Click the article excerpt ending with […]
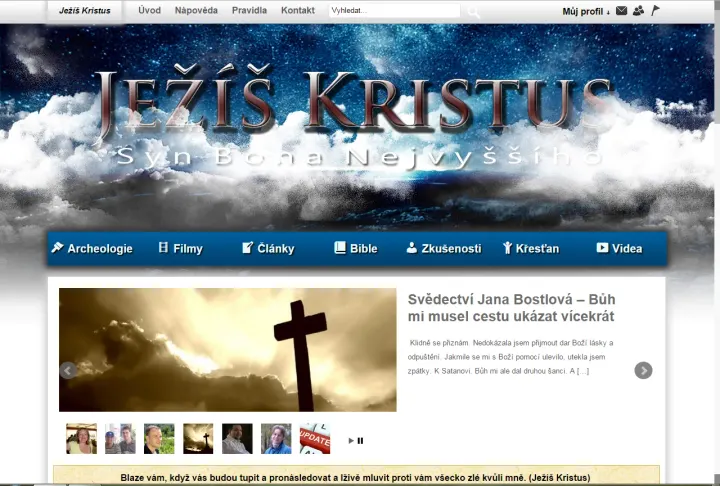The width and height of the screenshot is (720, 486). point(511,356)
